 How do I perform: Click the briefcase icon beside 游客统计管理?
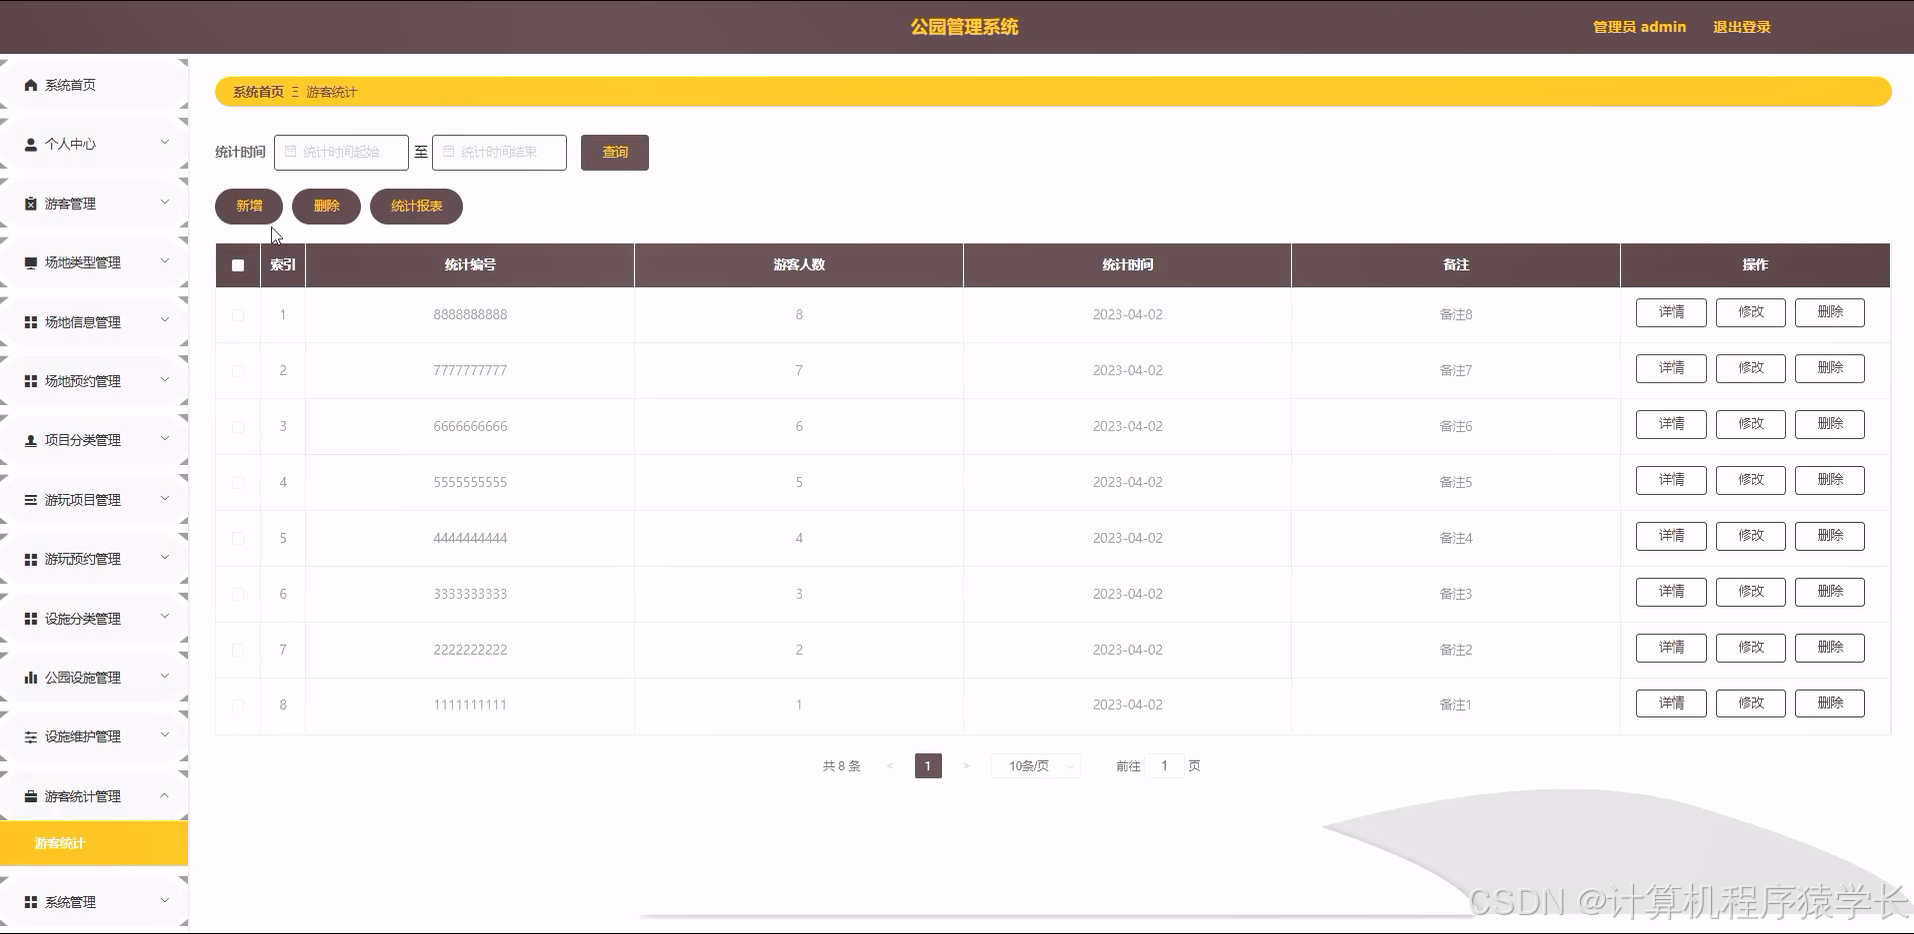31,796
